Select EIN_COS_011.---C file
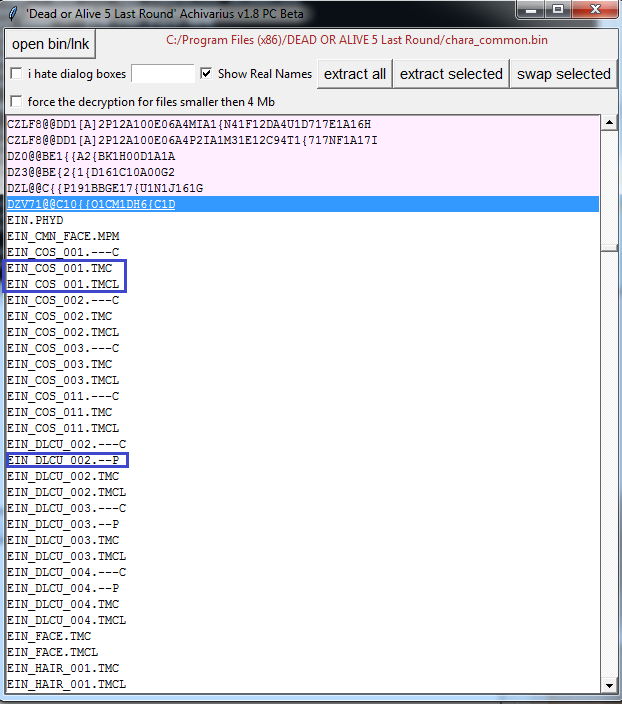Viewport: 622px width, 704px height. tap(303, 396)
